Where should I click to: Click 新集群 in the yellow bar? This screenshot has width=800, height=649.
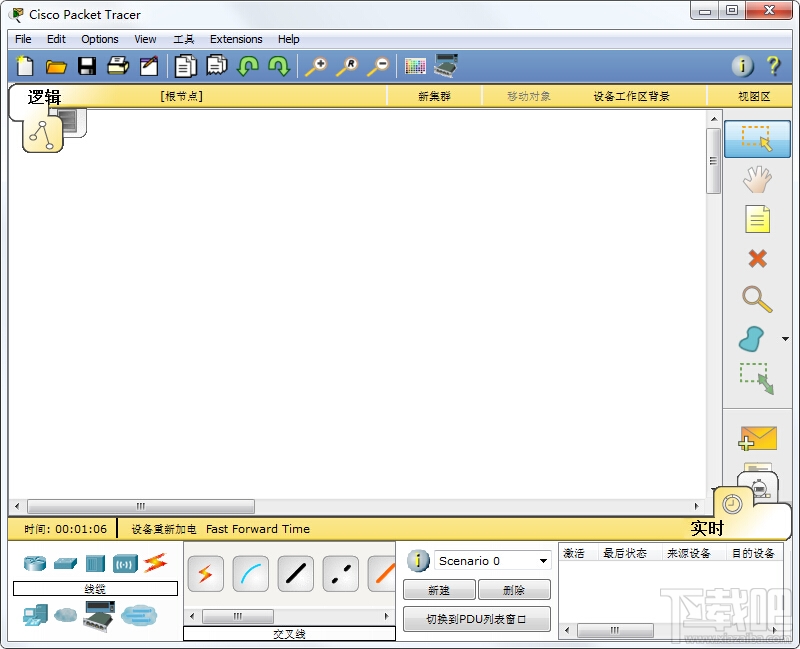point(434,96)
